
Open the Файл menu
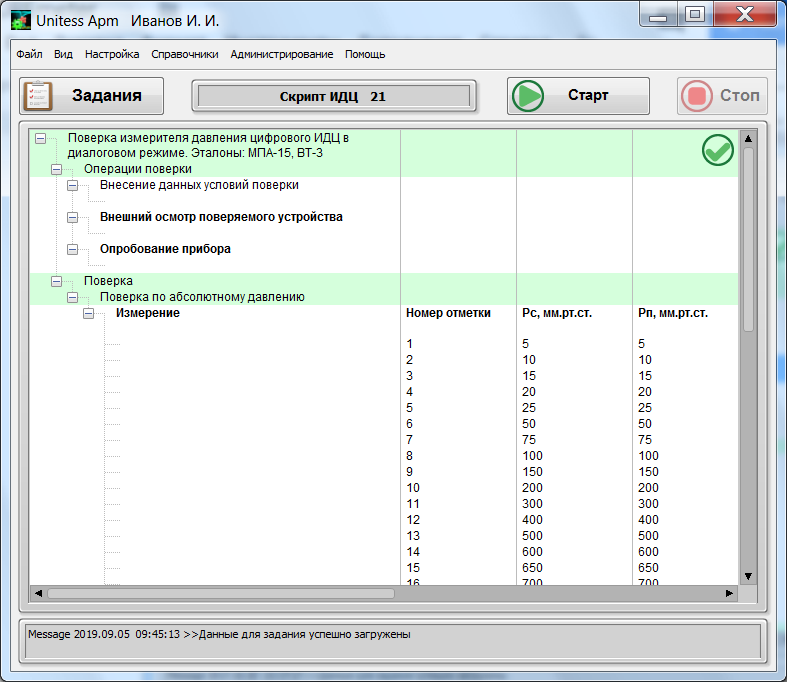[29, 54]
